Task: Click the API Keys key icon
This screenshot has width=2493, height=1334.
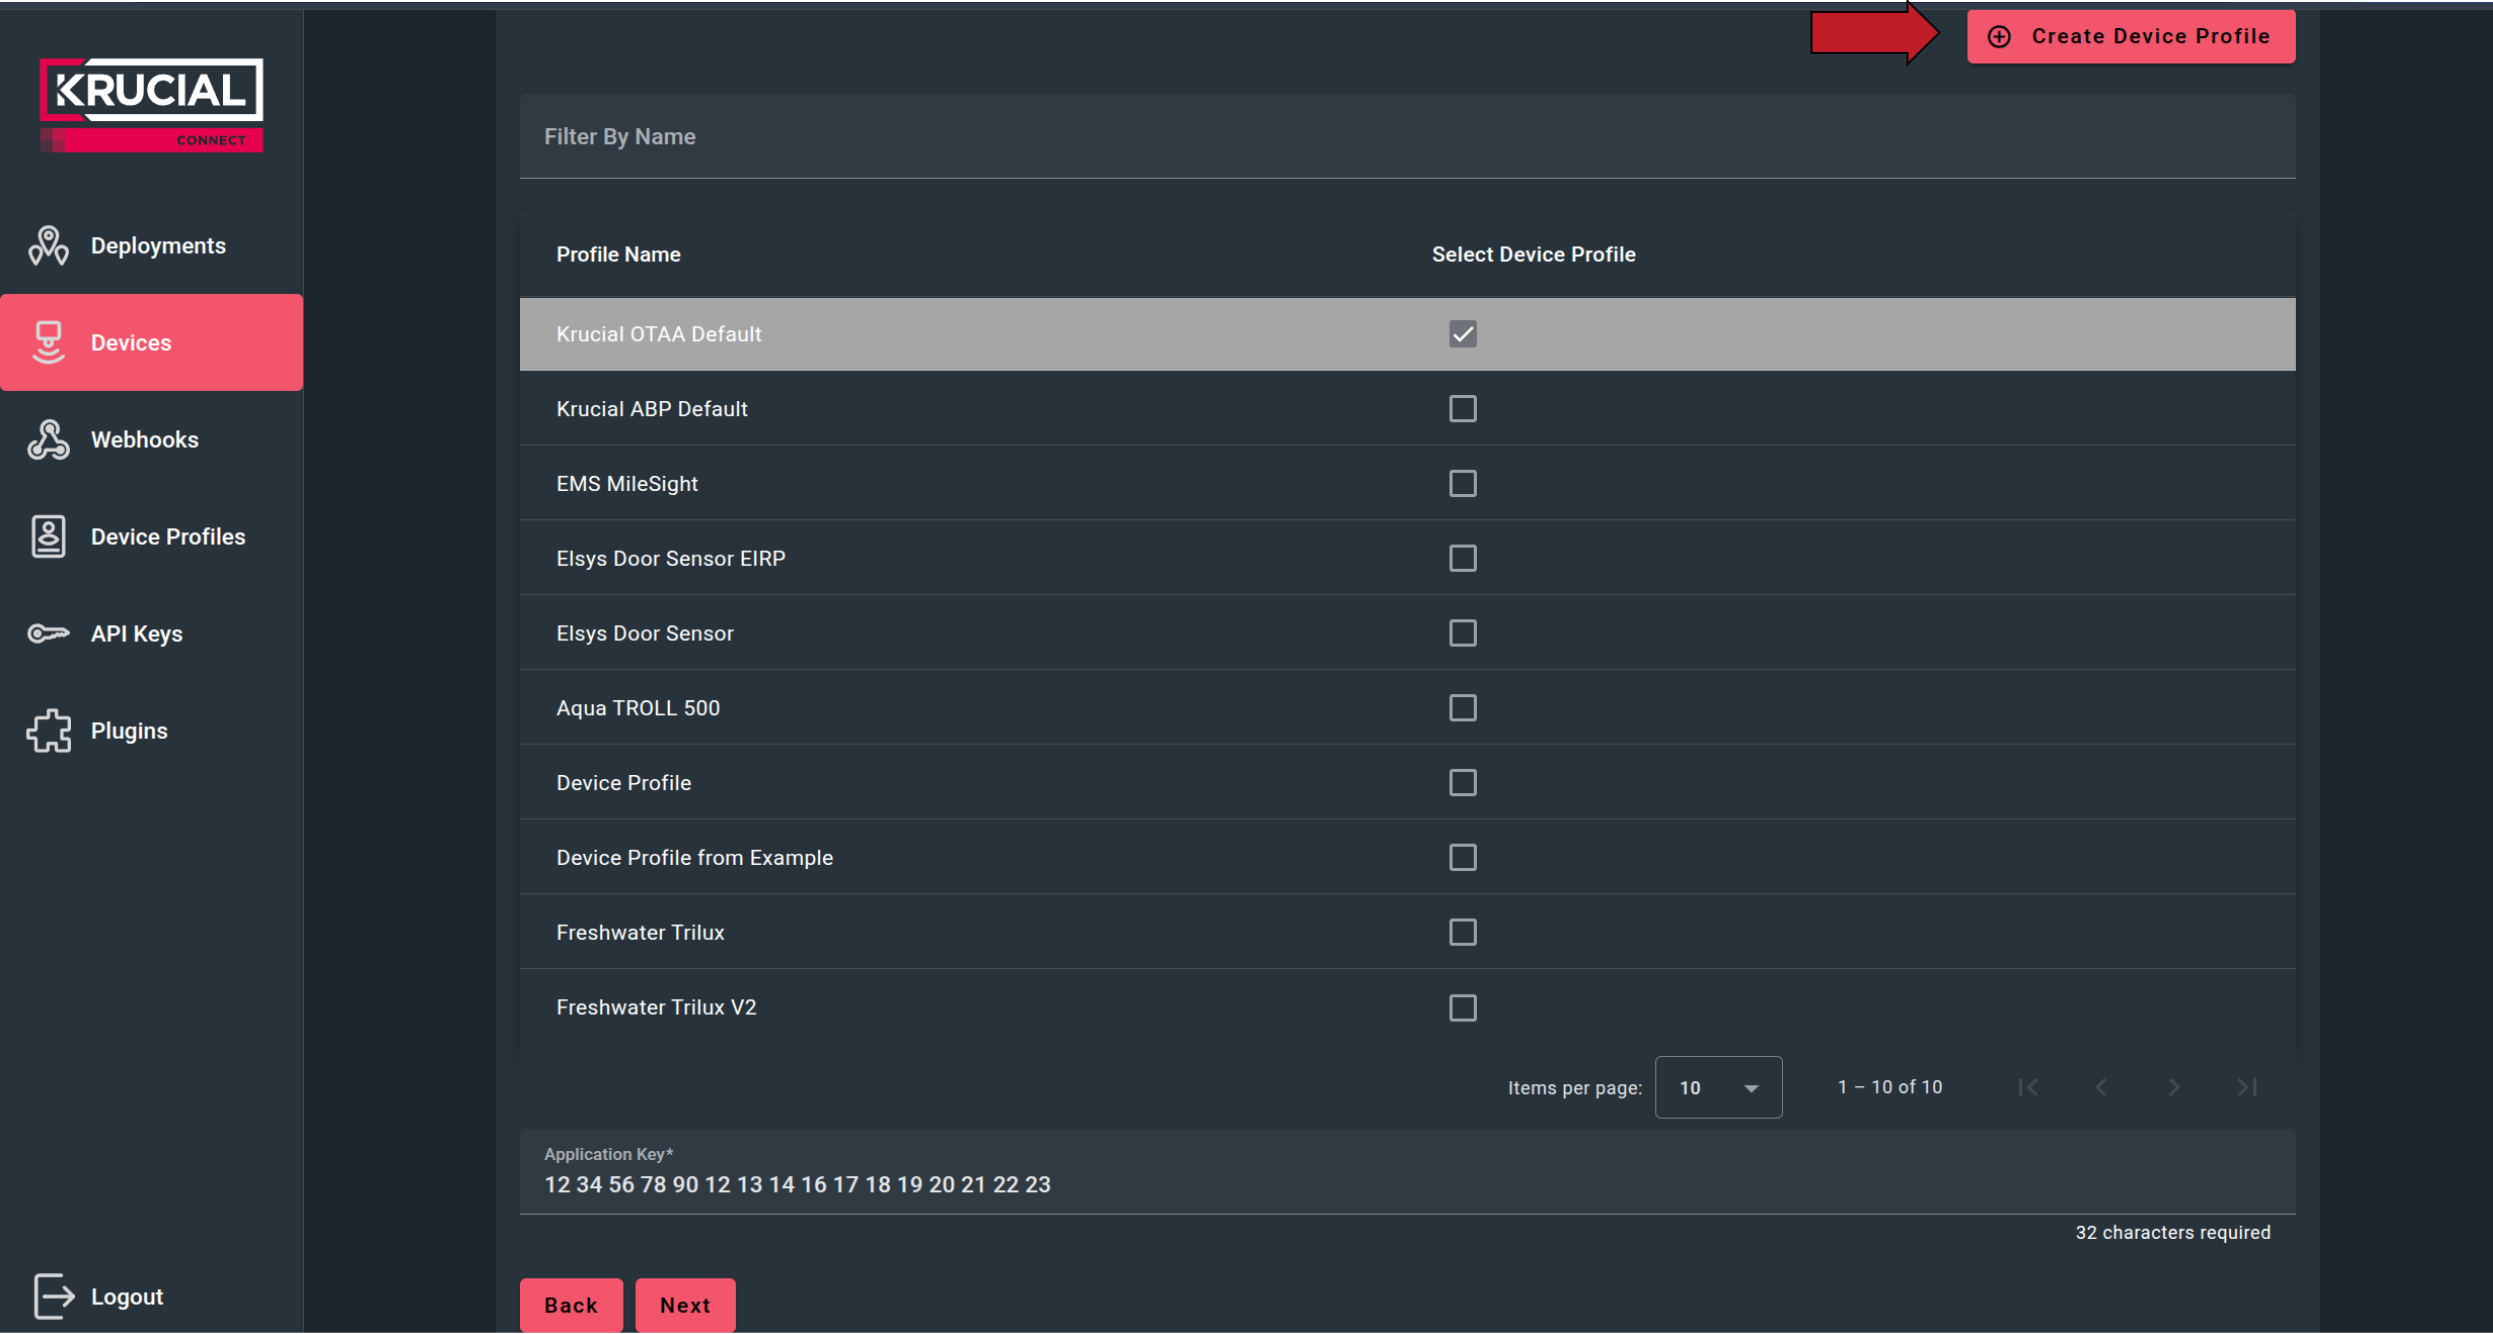Action: tap(47, 632)
